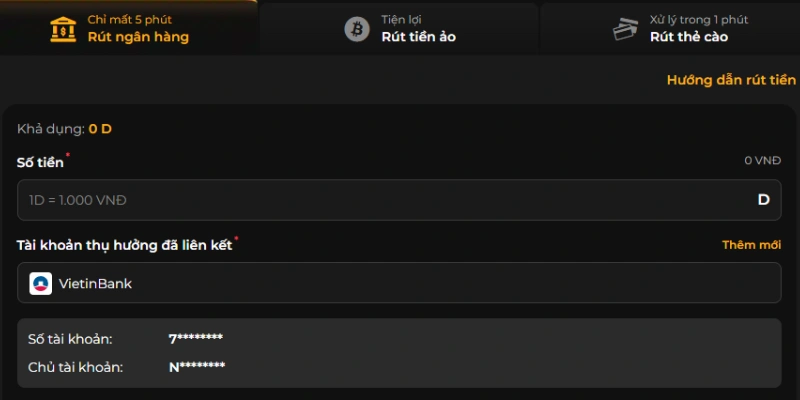
Task: Click the bank building icon
Action: click(63, 29)
